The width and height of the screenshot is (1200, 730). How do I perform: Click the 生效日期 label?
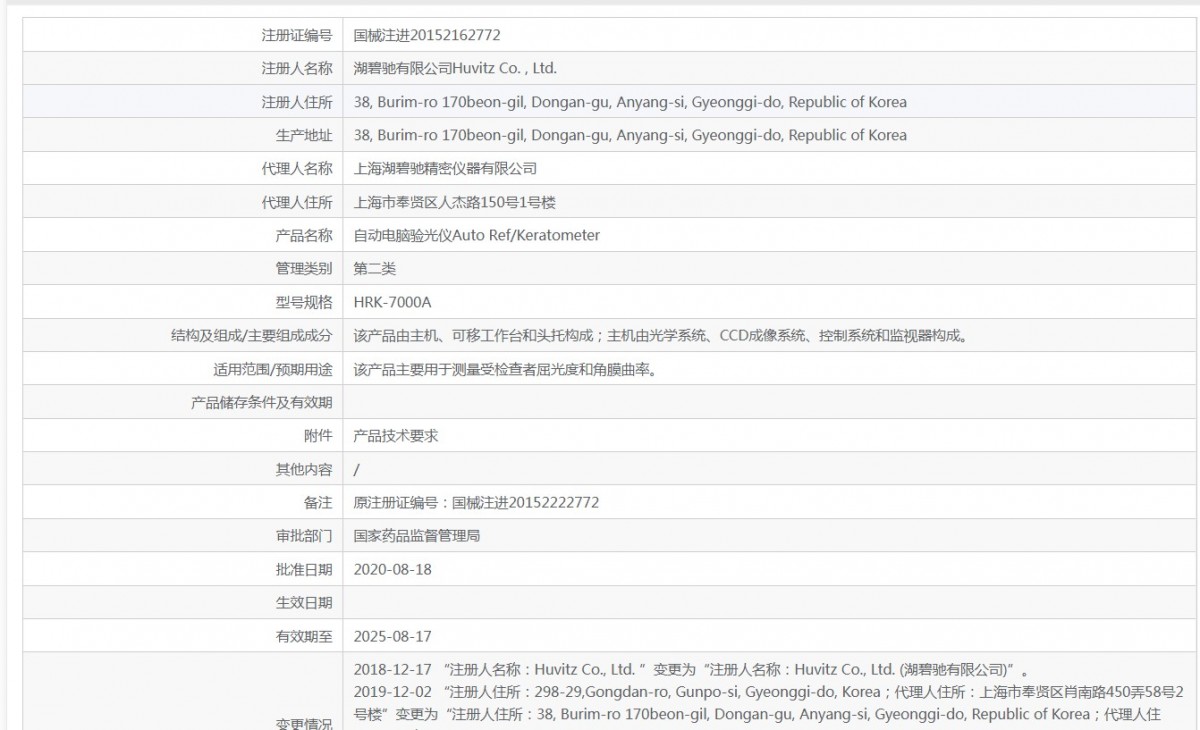304,602
